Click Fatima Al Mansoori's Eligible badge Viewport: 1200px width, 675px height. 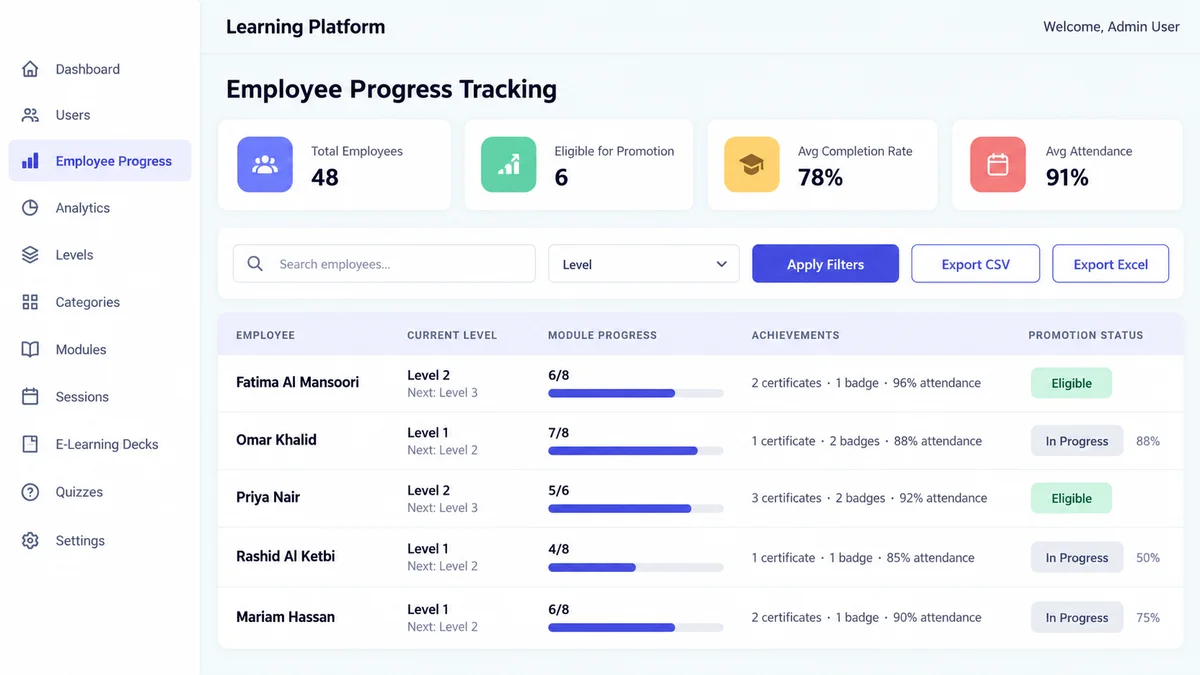(1071, 383)
